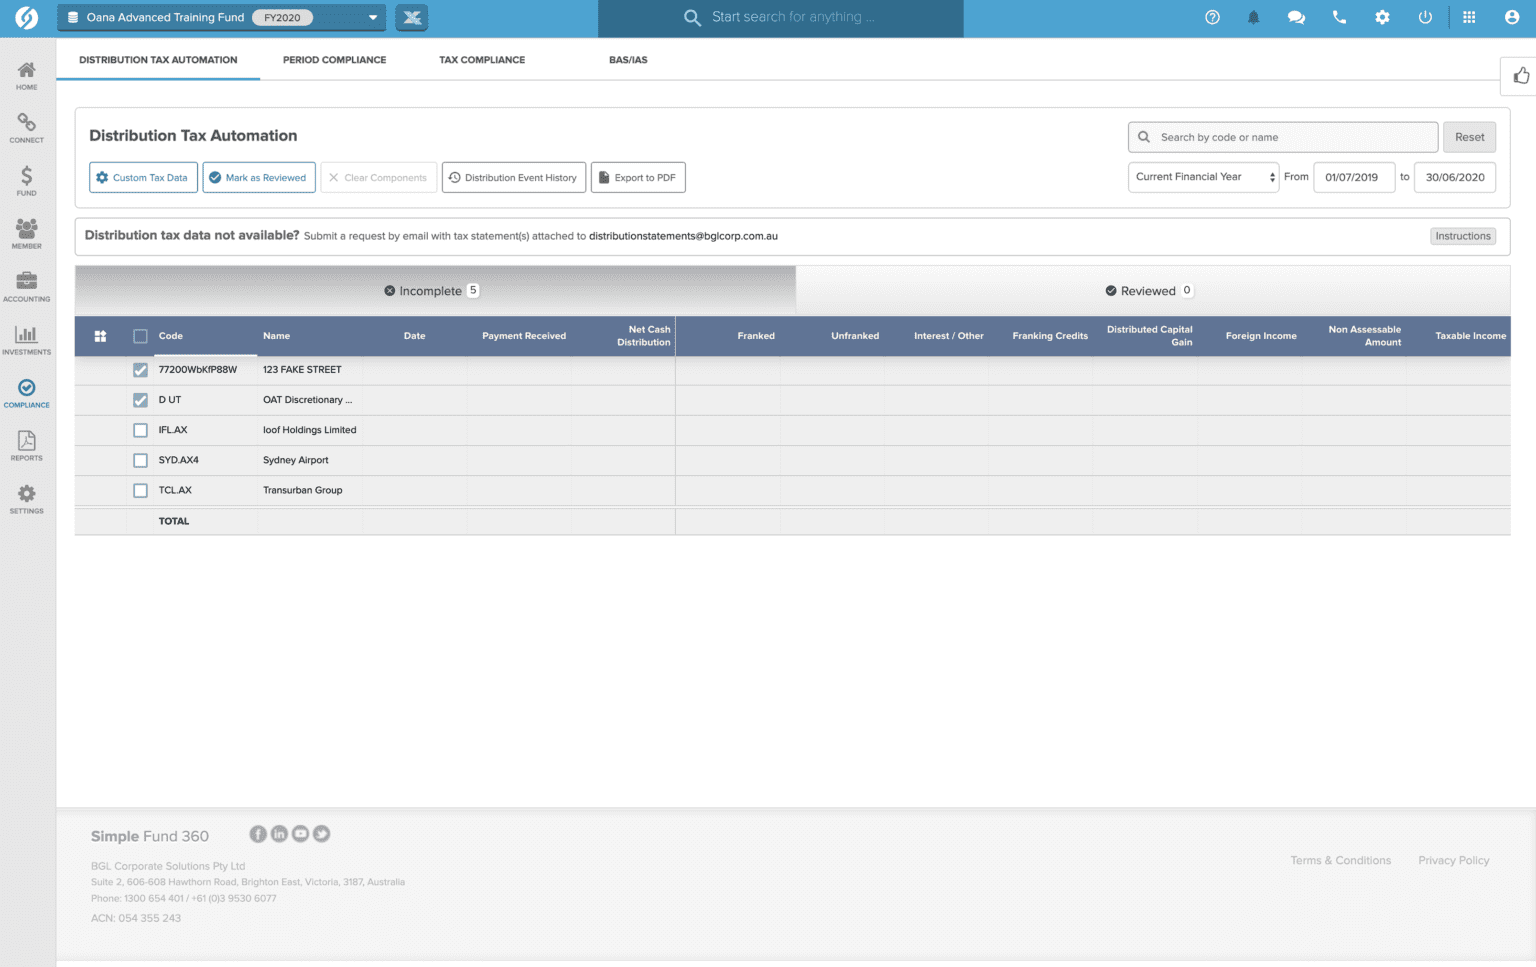The image size is (1536, 967).
Task: Open the apps grid icon top right
Action: [x=1469, y=17]
